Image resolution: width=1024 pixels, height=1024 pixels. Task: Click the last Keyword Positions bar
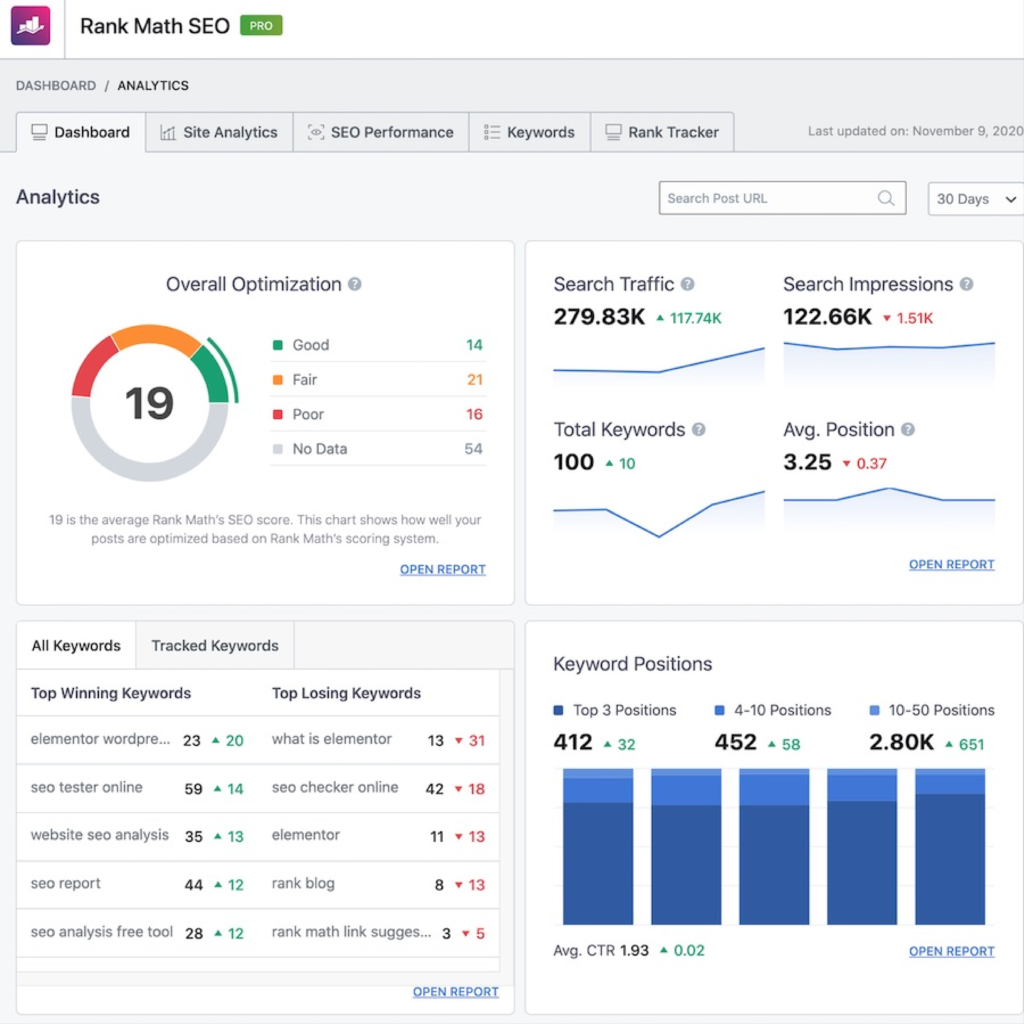point(950,846)
